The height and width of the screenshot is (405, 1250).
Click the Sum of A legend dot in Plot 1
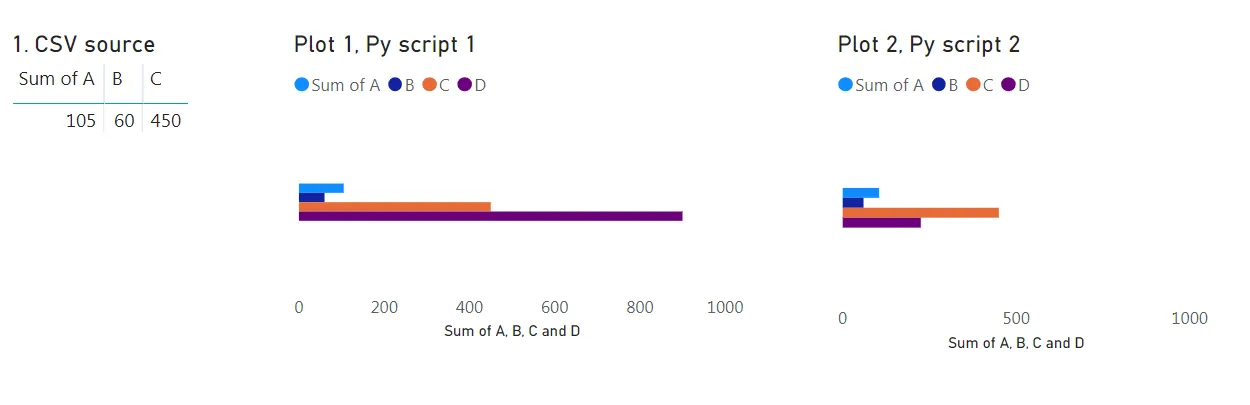coord(302,85)
